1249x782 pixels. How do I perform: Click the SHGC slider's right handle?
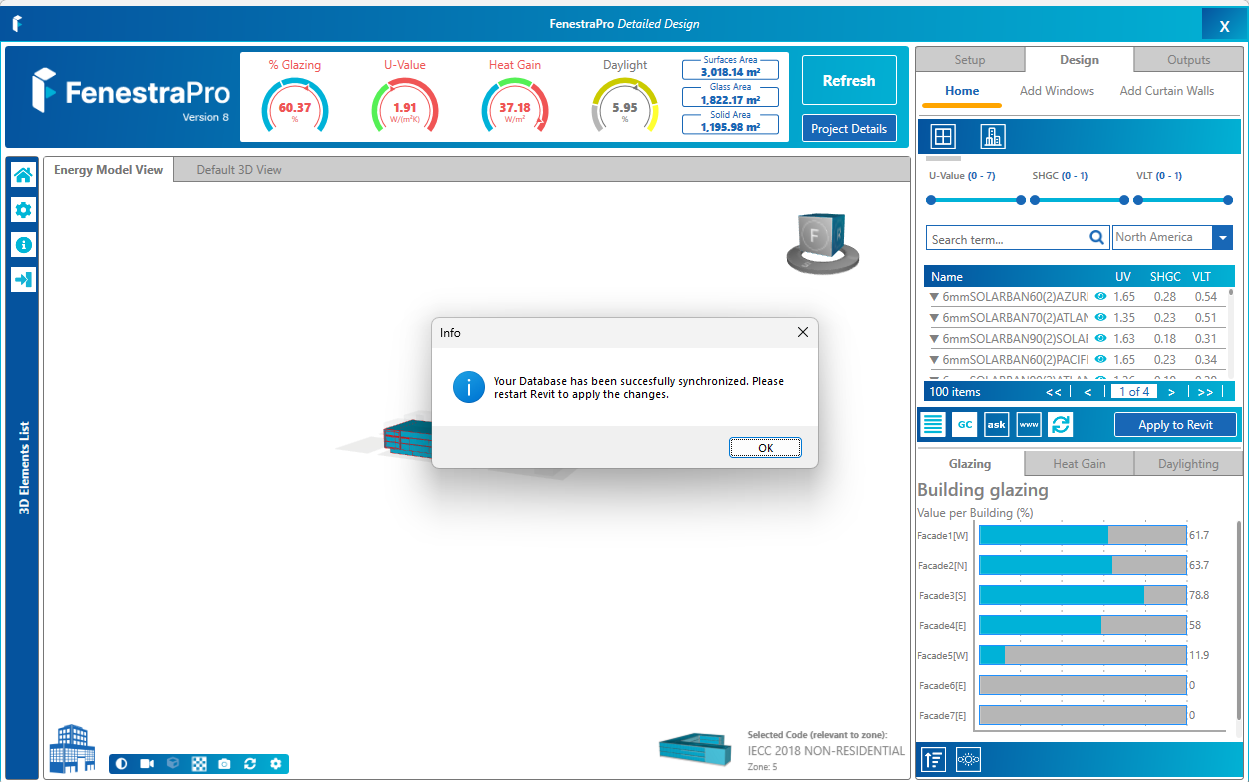click(1124, 200)
